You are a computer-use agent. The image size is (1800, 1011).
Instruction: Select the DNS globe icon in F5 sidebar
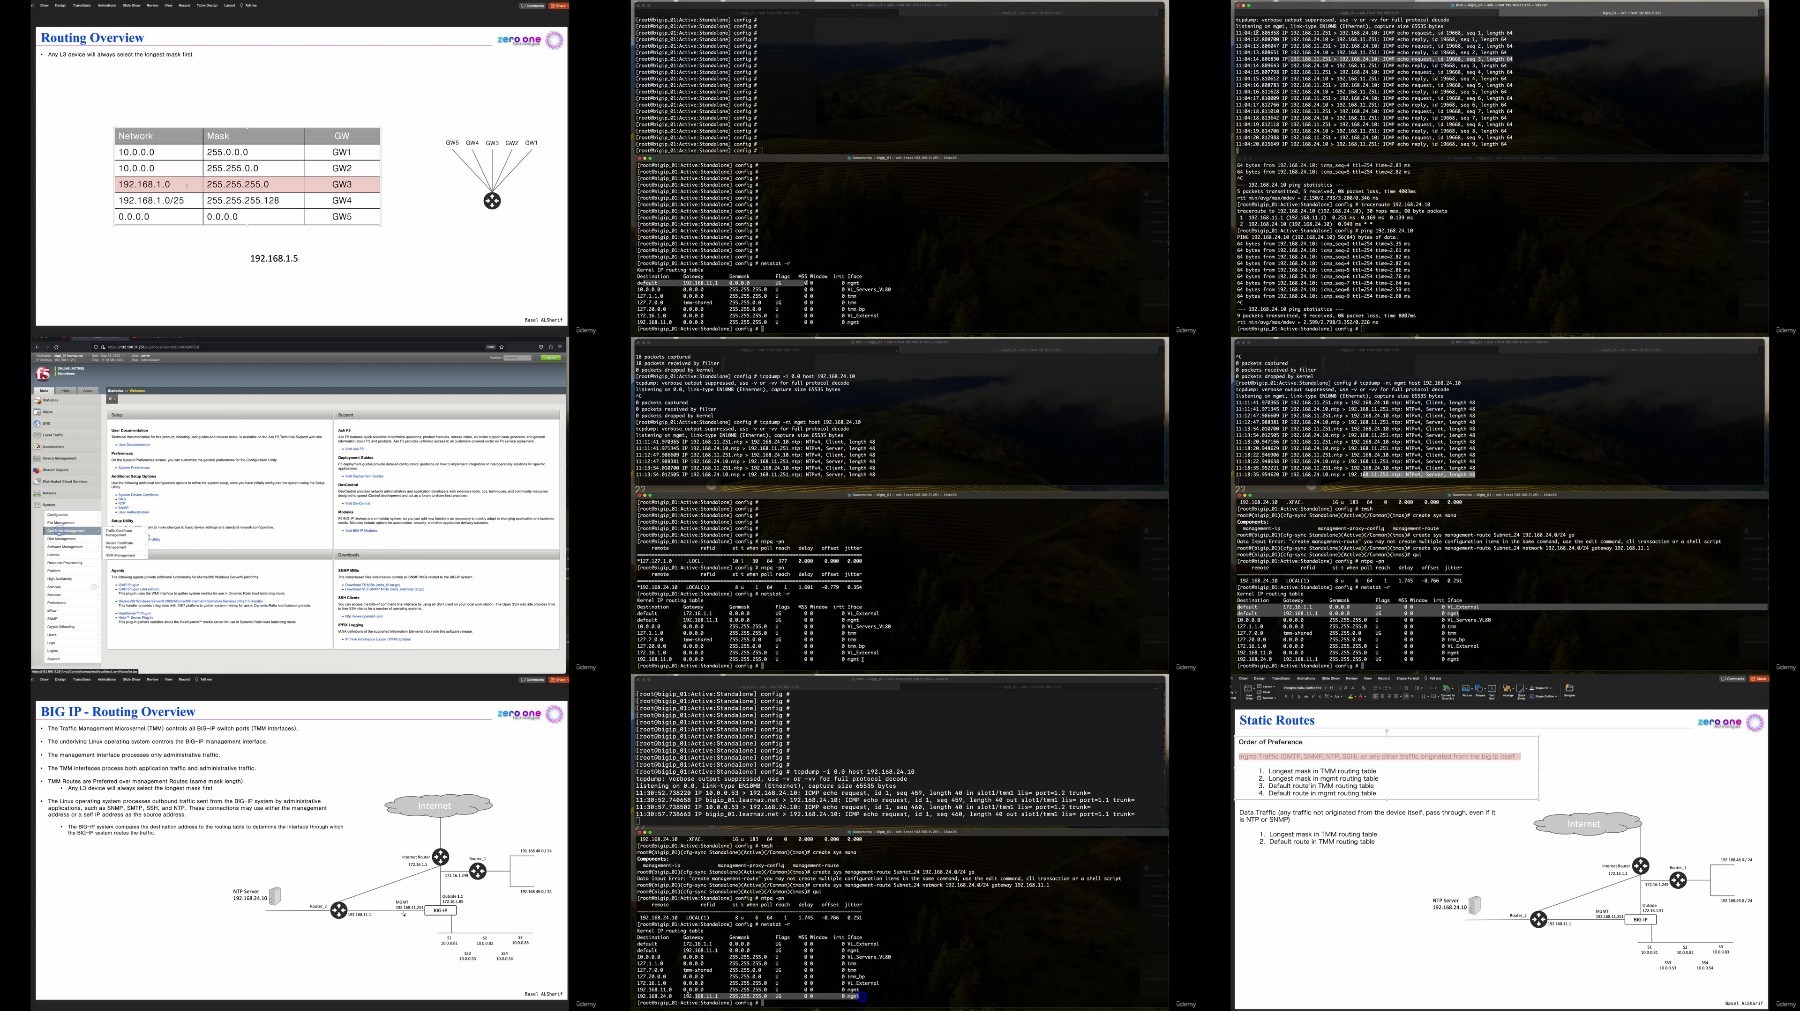(x=37, y=423)
